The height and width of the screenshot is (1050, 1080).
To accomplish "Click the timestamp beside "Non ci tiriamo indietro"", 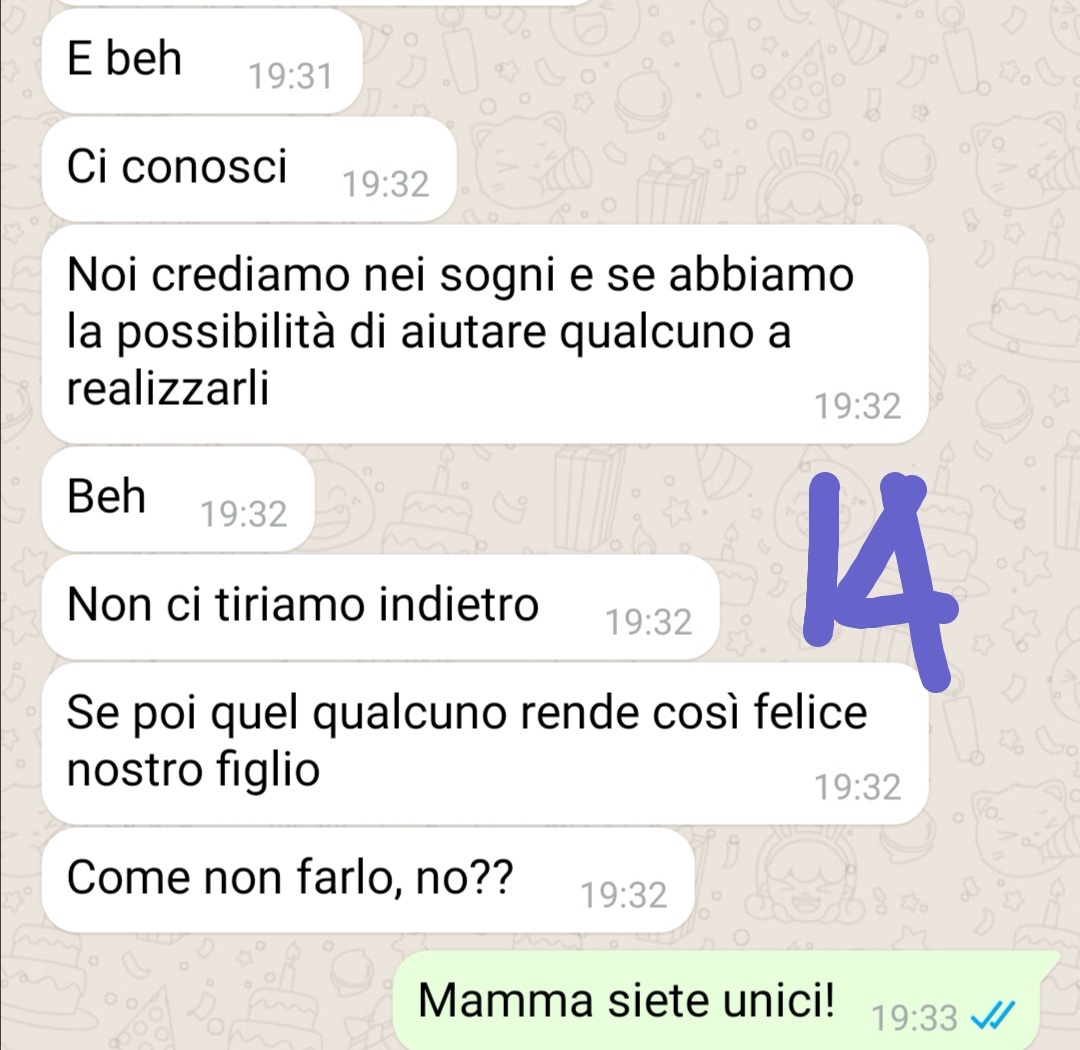I will [x=648, y=622].
